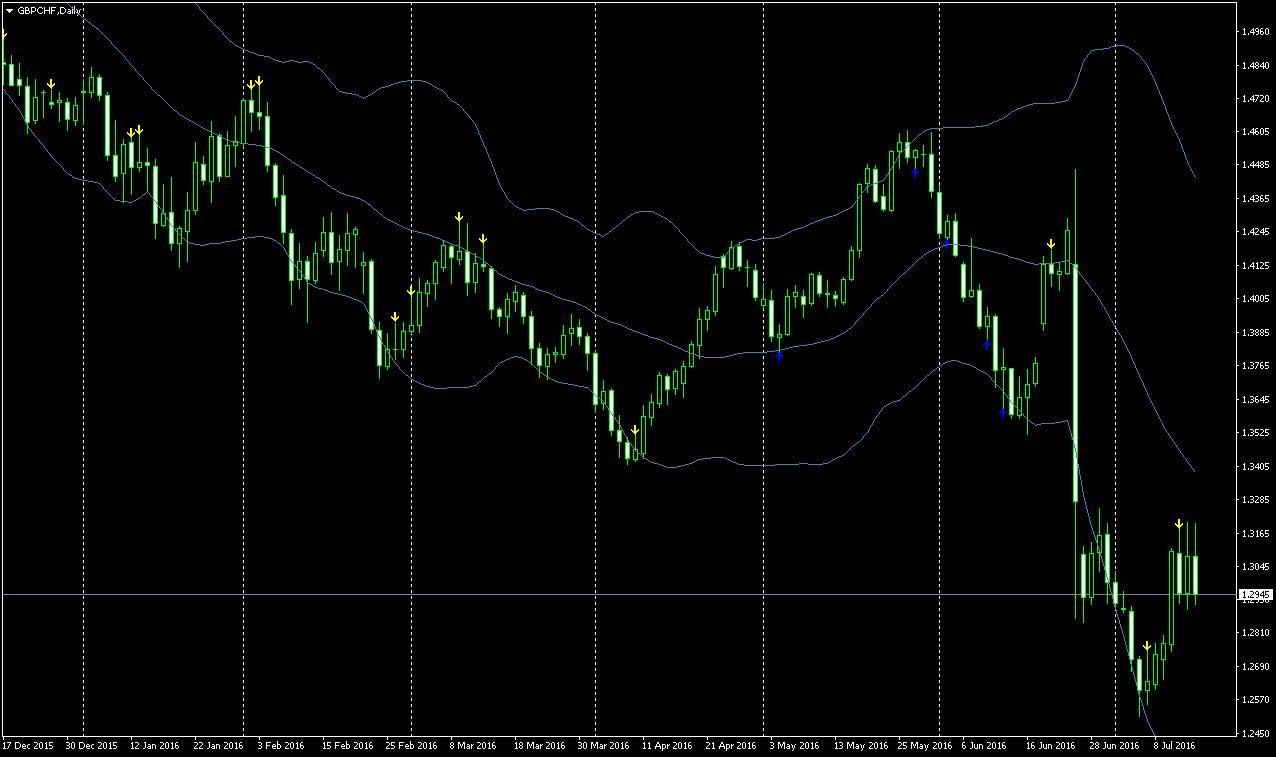Click the 1.3285 price axis label
Viewport: 1276px width, 757px height.
[1256, 499]
